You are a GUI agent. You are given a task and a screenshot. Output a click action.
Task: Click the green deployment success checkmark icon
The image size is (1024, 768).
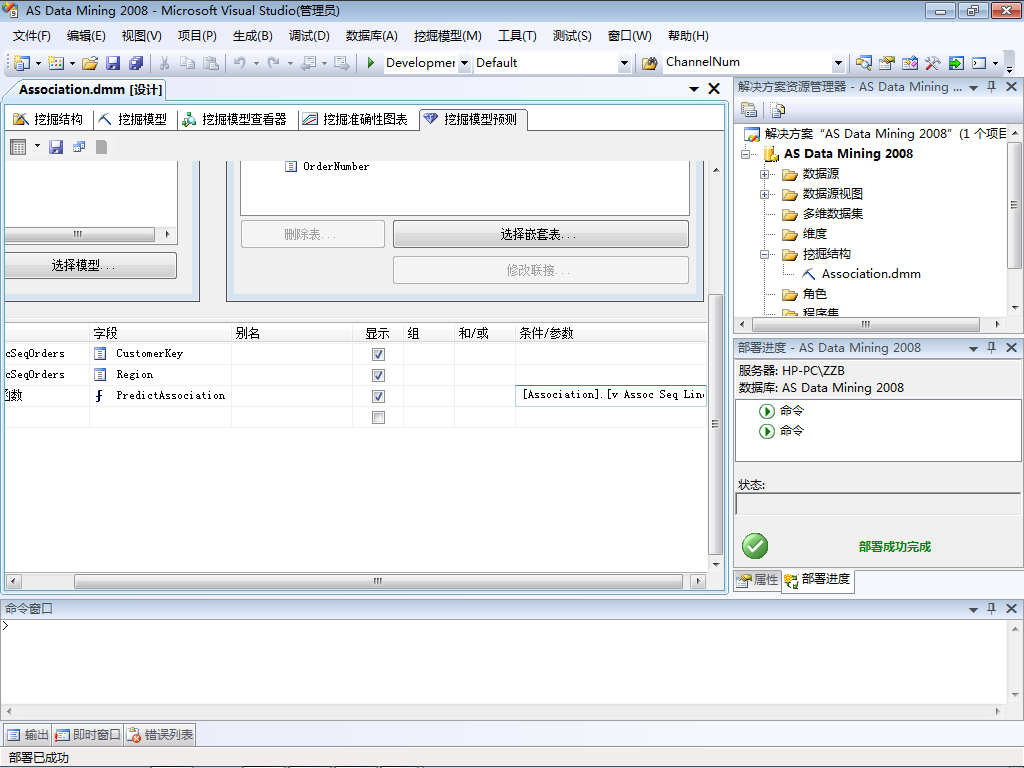pos(755,546)
